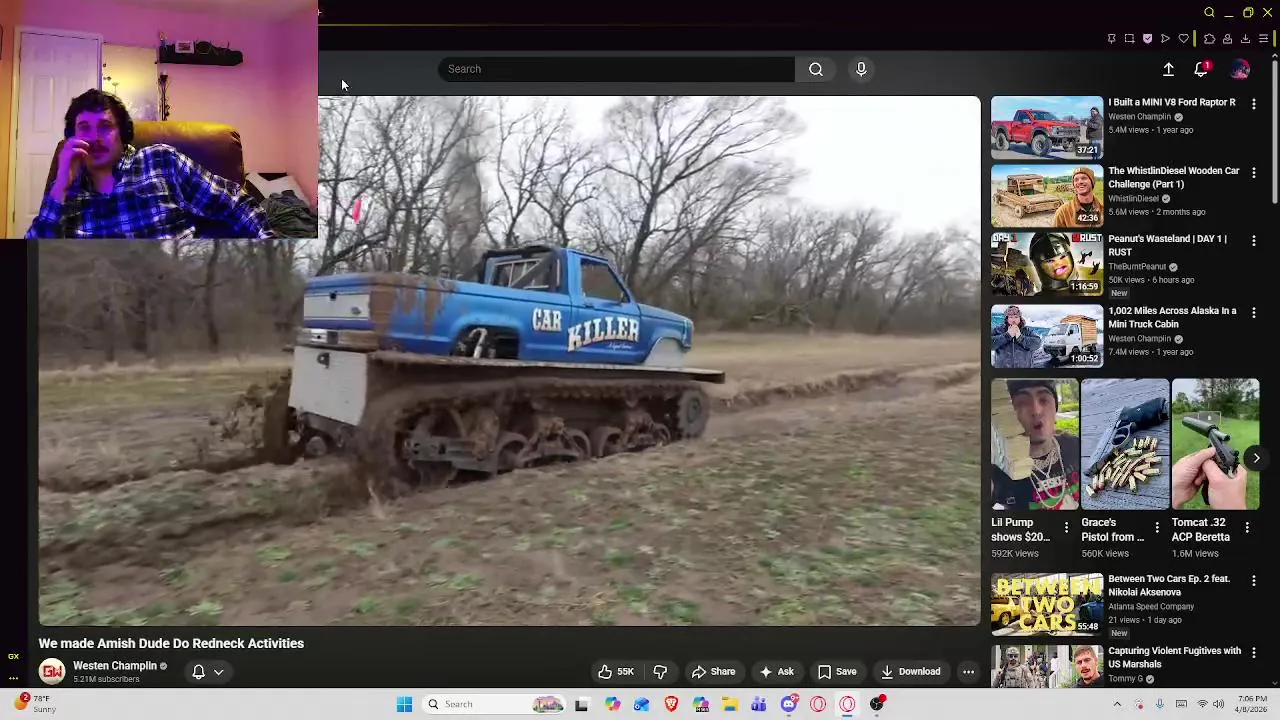
Task: Click the browser pin icon
Action: click(x=1111, y=39)
